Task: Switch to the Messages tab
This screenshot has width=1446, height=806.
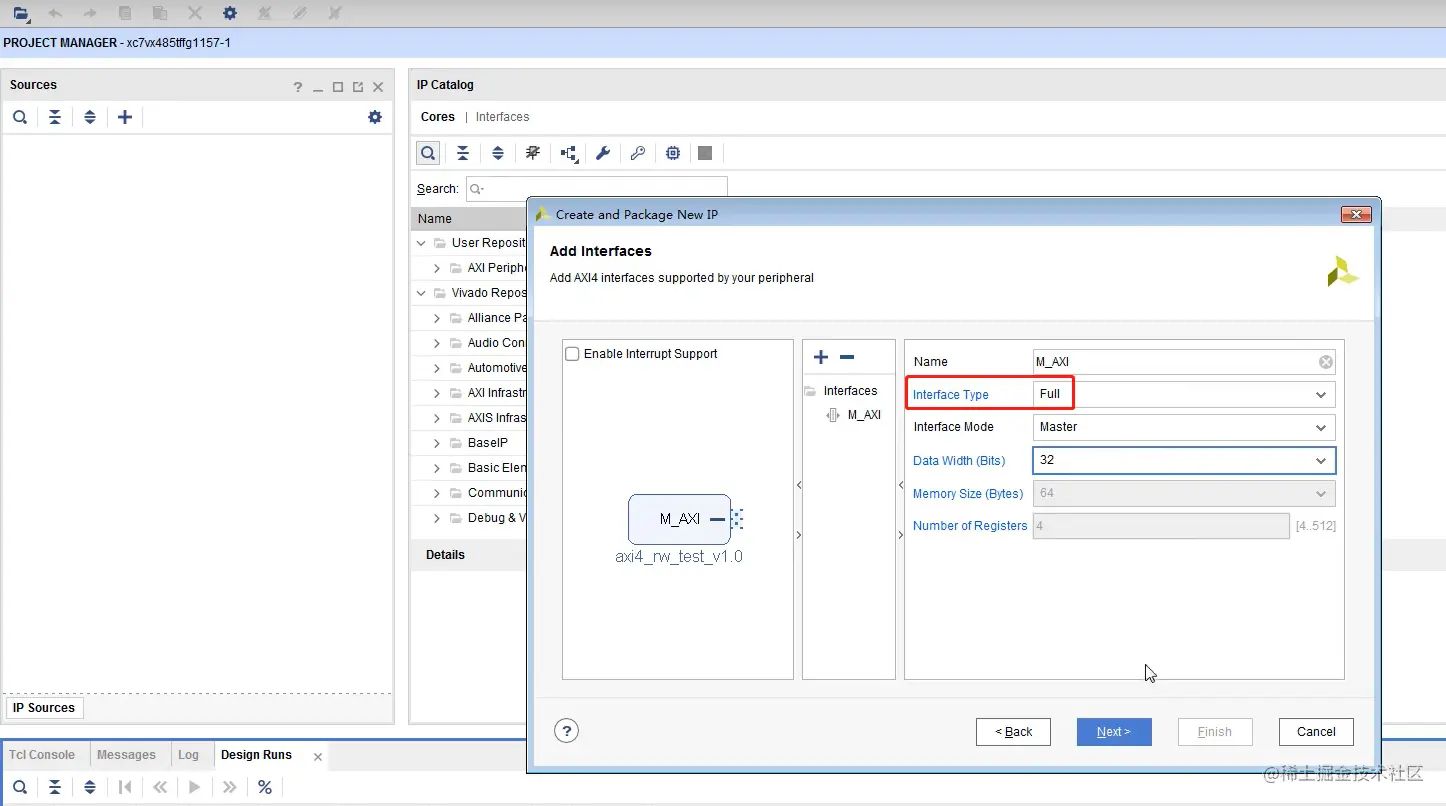Action: pyautogui.click(x=126, y=755)
